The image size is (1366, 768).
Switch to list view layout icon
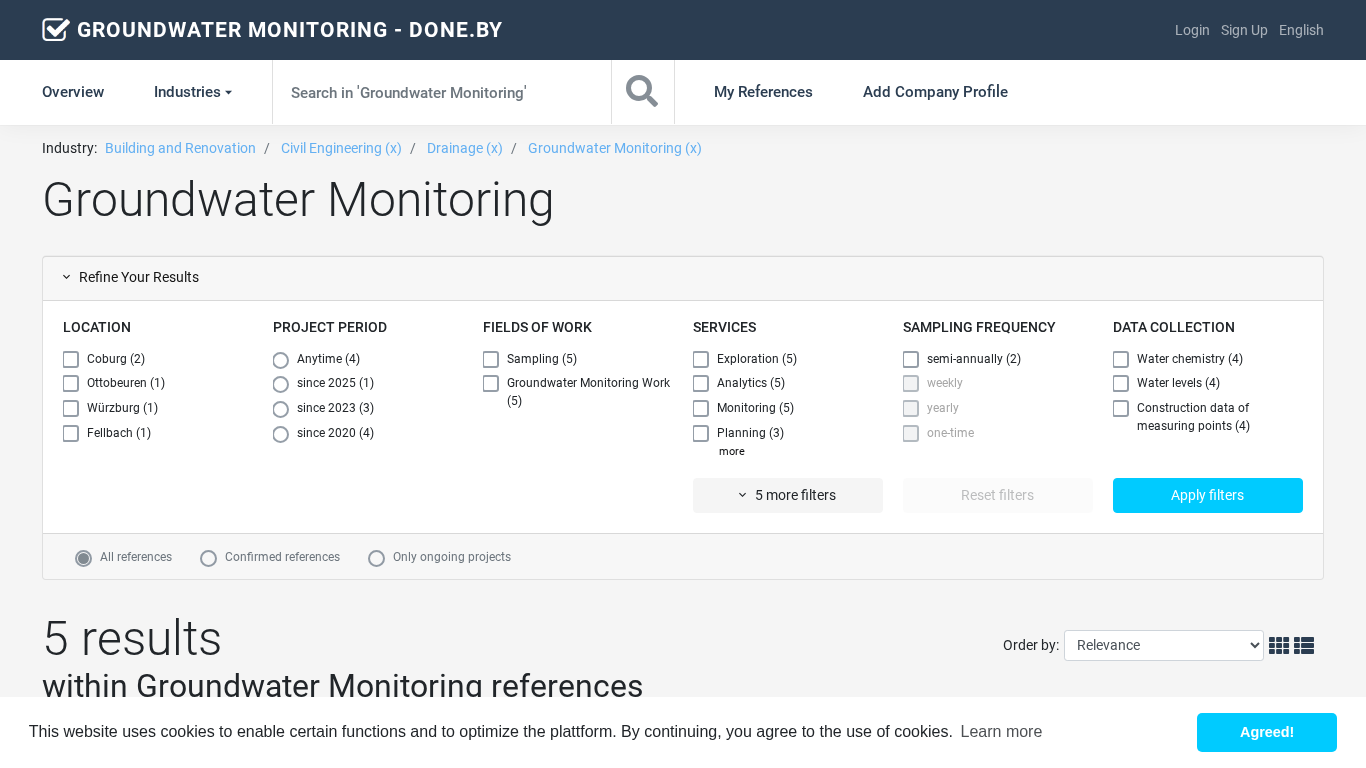coord(1304,646)
